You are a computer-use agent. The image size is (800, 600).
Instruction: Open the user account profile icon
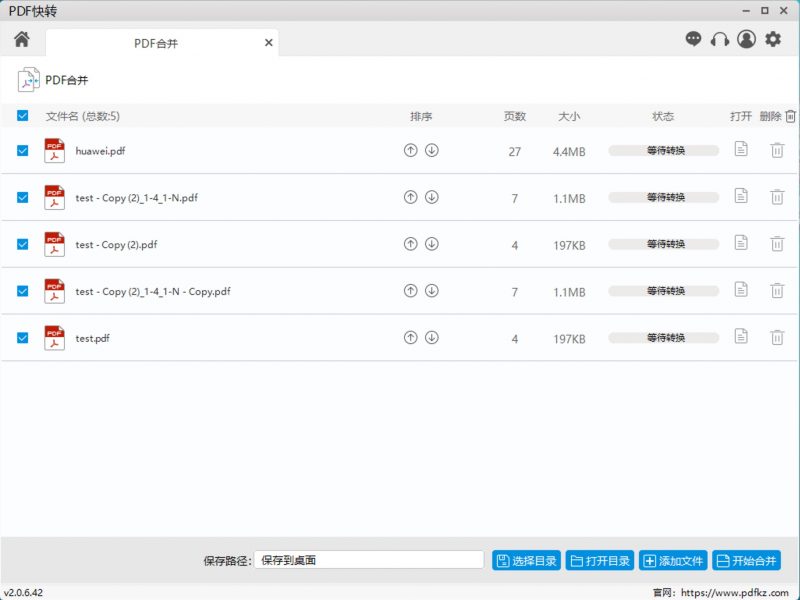(746, 39)
